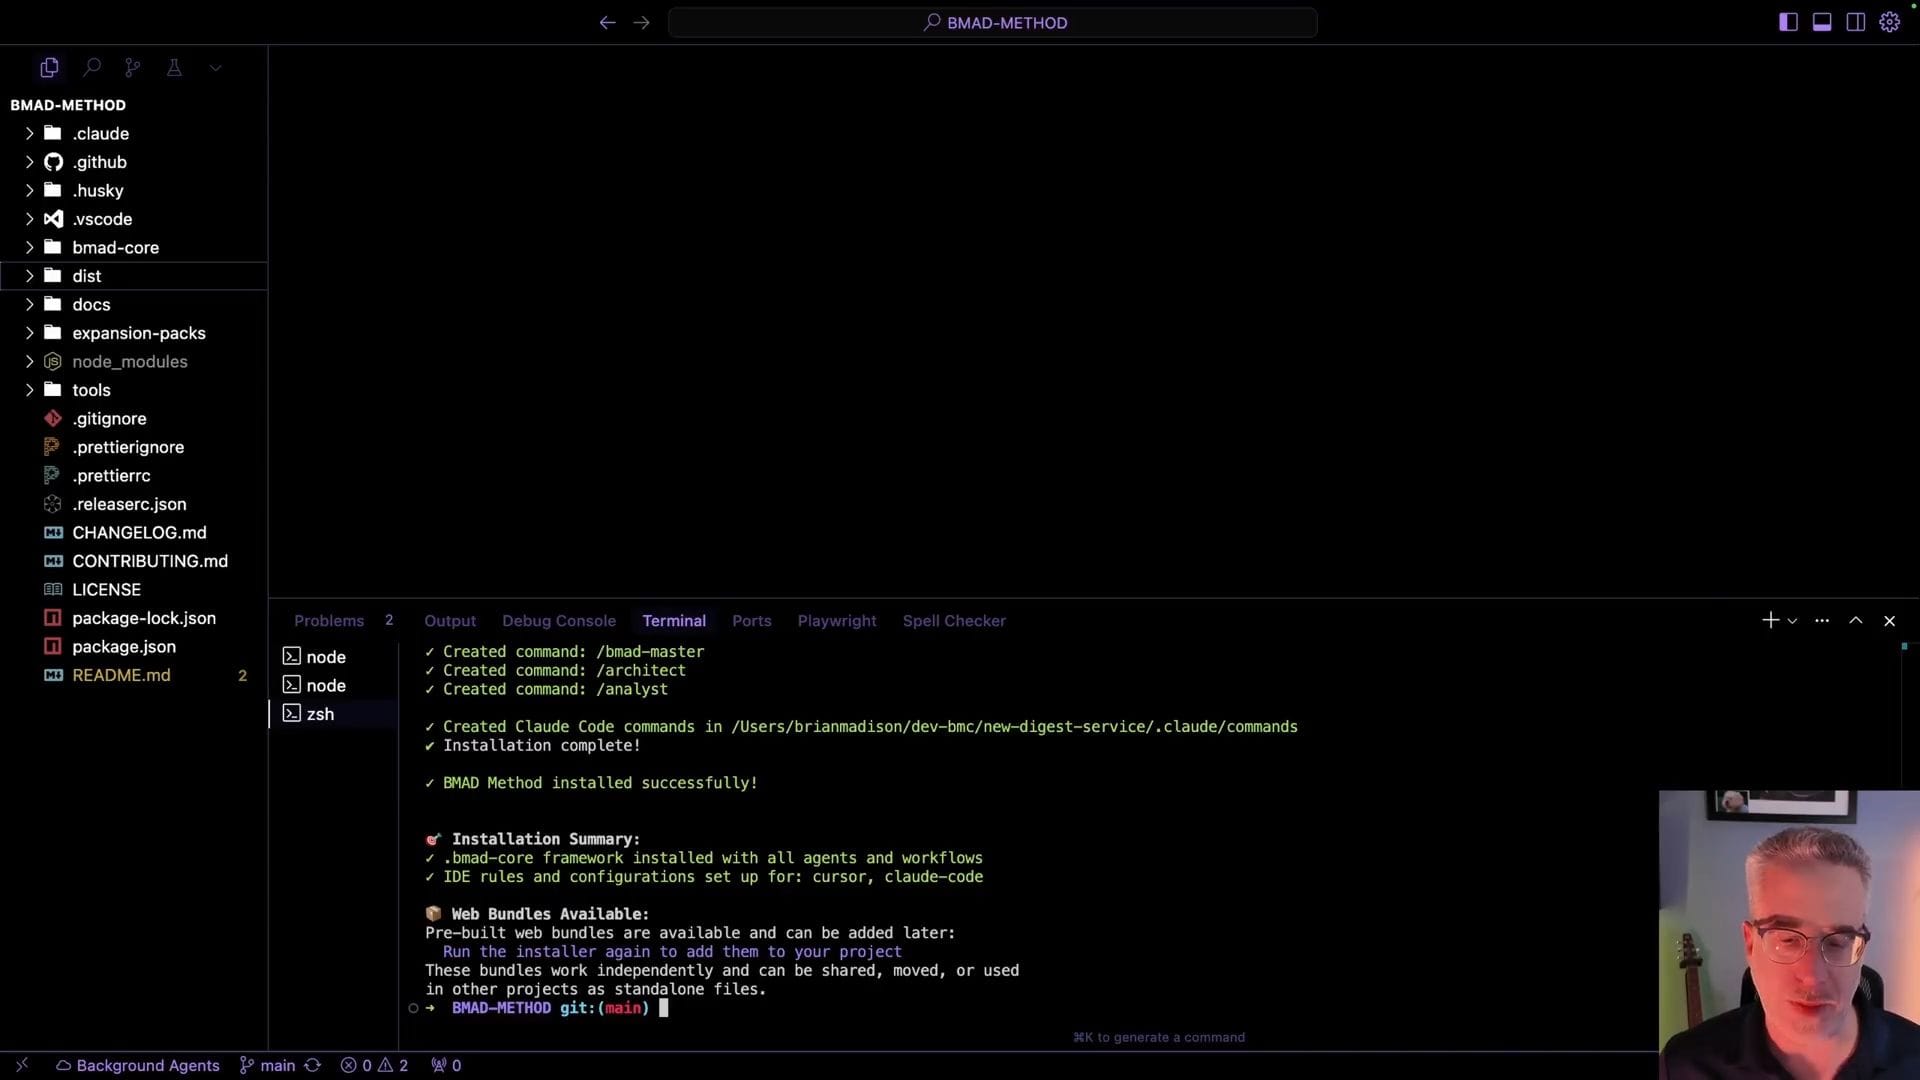Go back with the left arrow

click(607, 22)
